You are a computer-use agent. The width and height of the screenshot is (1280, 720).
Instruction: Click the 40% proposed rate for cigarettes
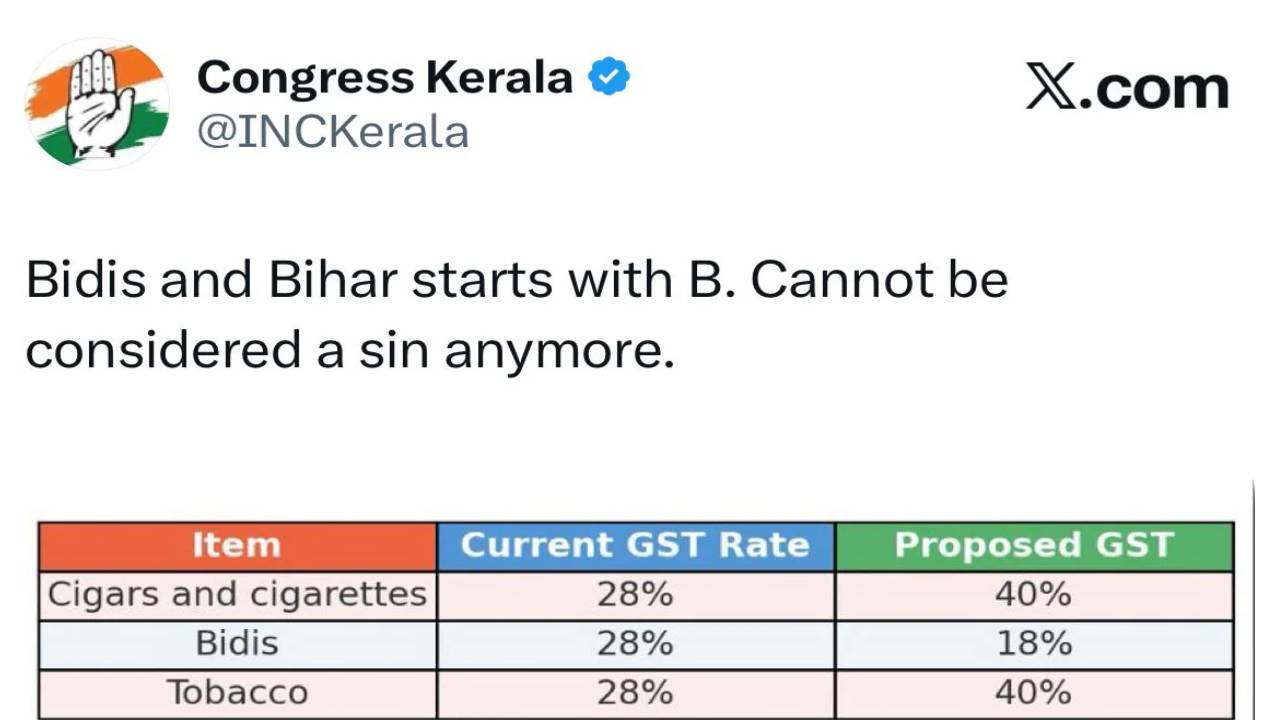pyautogui.click(x=1034, y=595)
